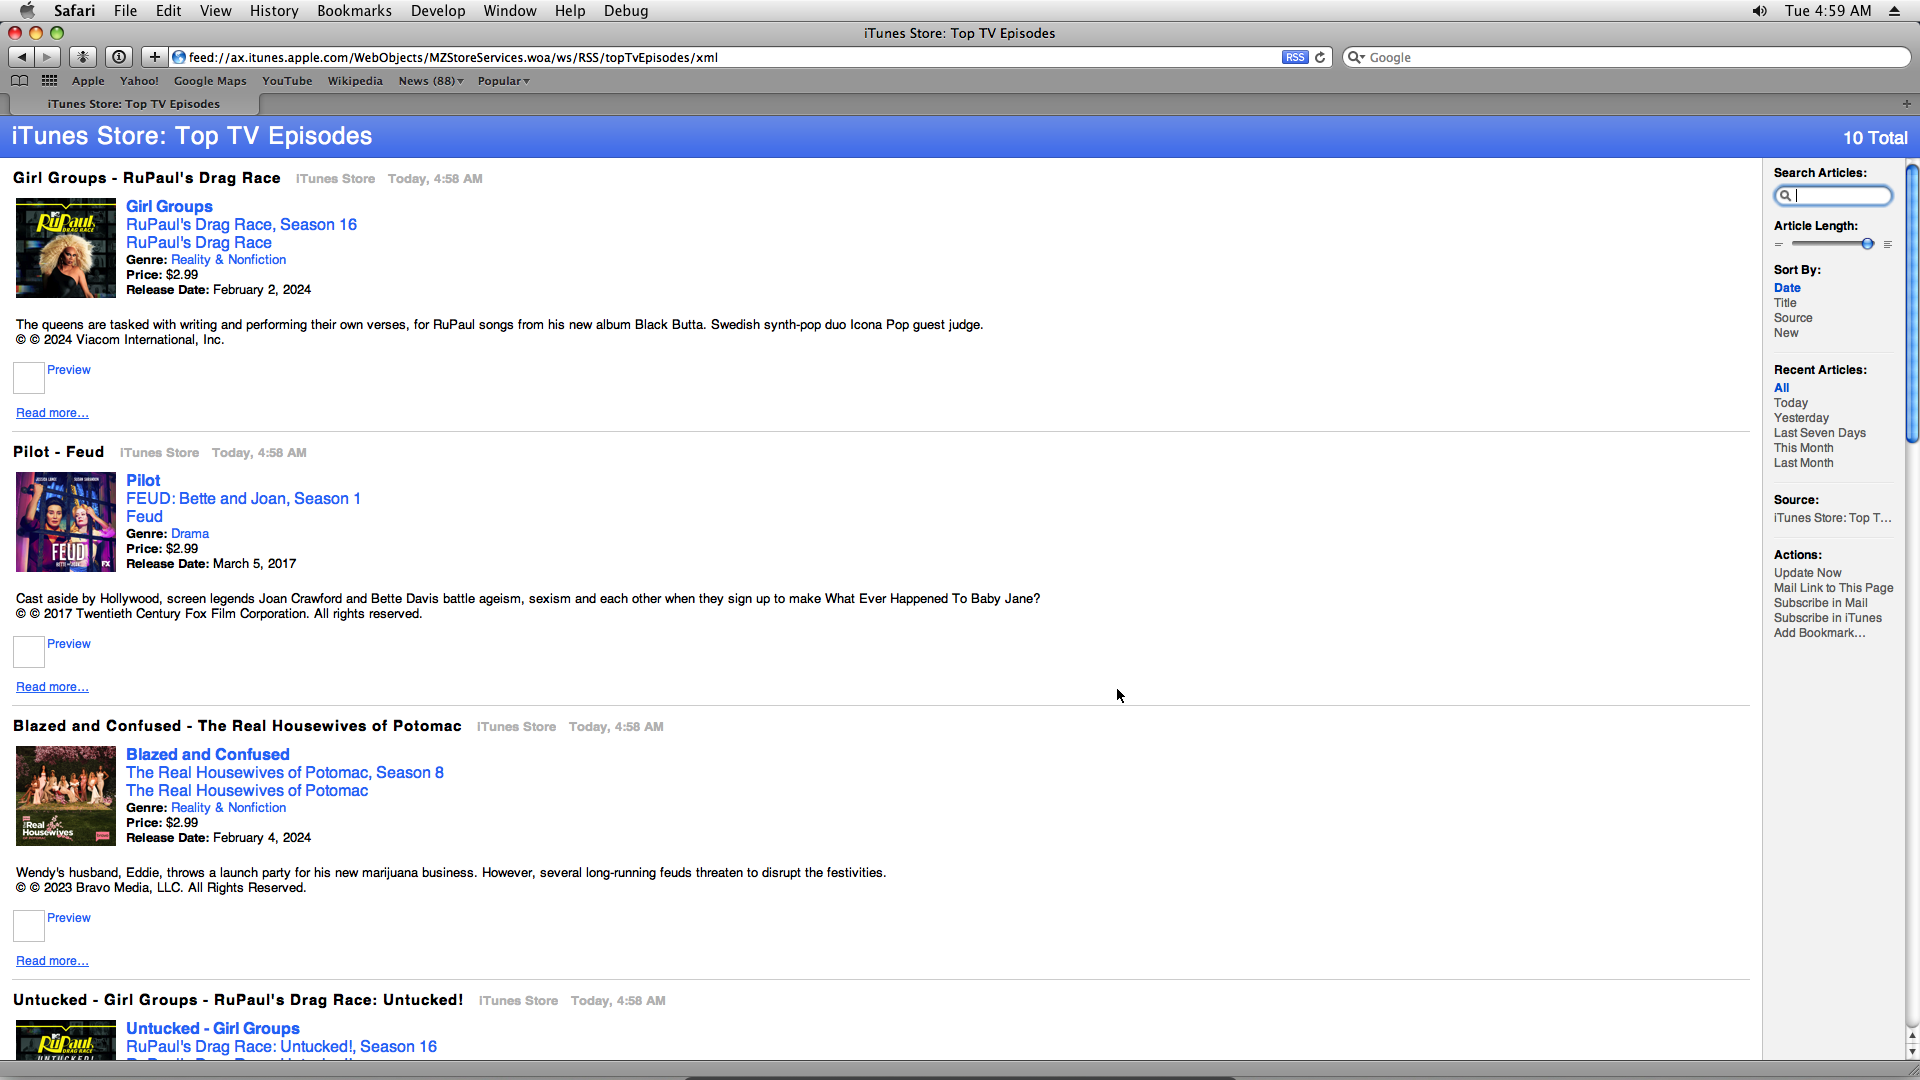The height and width of the screenshot is (1080, 1920).
Task: Open the Safari menu
Action: click(x=75, y=10)
